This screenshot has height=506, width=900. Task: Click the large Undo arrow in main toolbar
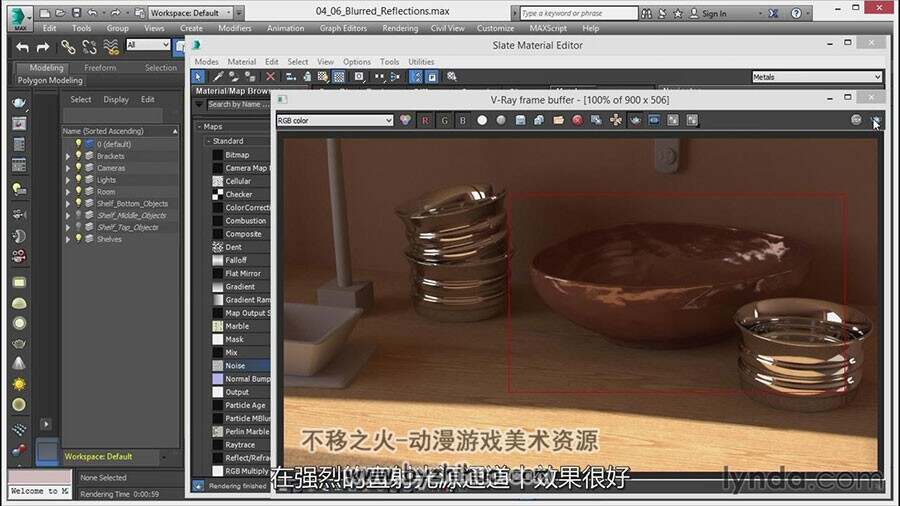[x=22, y=48]
